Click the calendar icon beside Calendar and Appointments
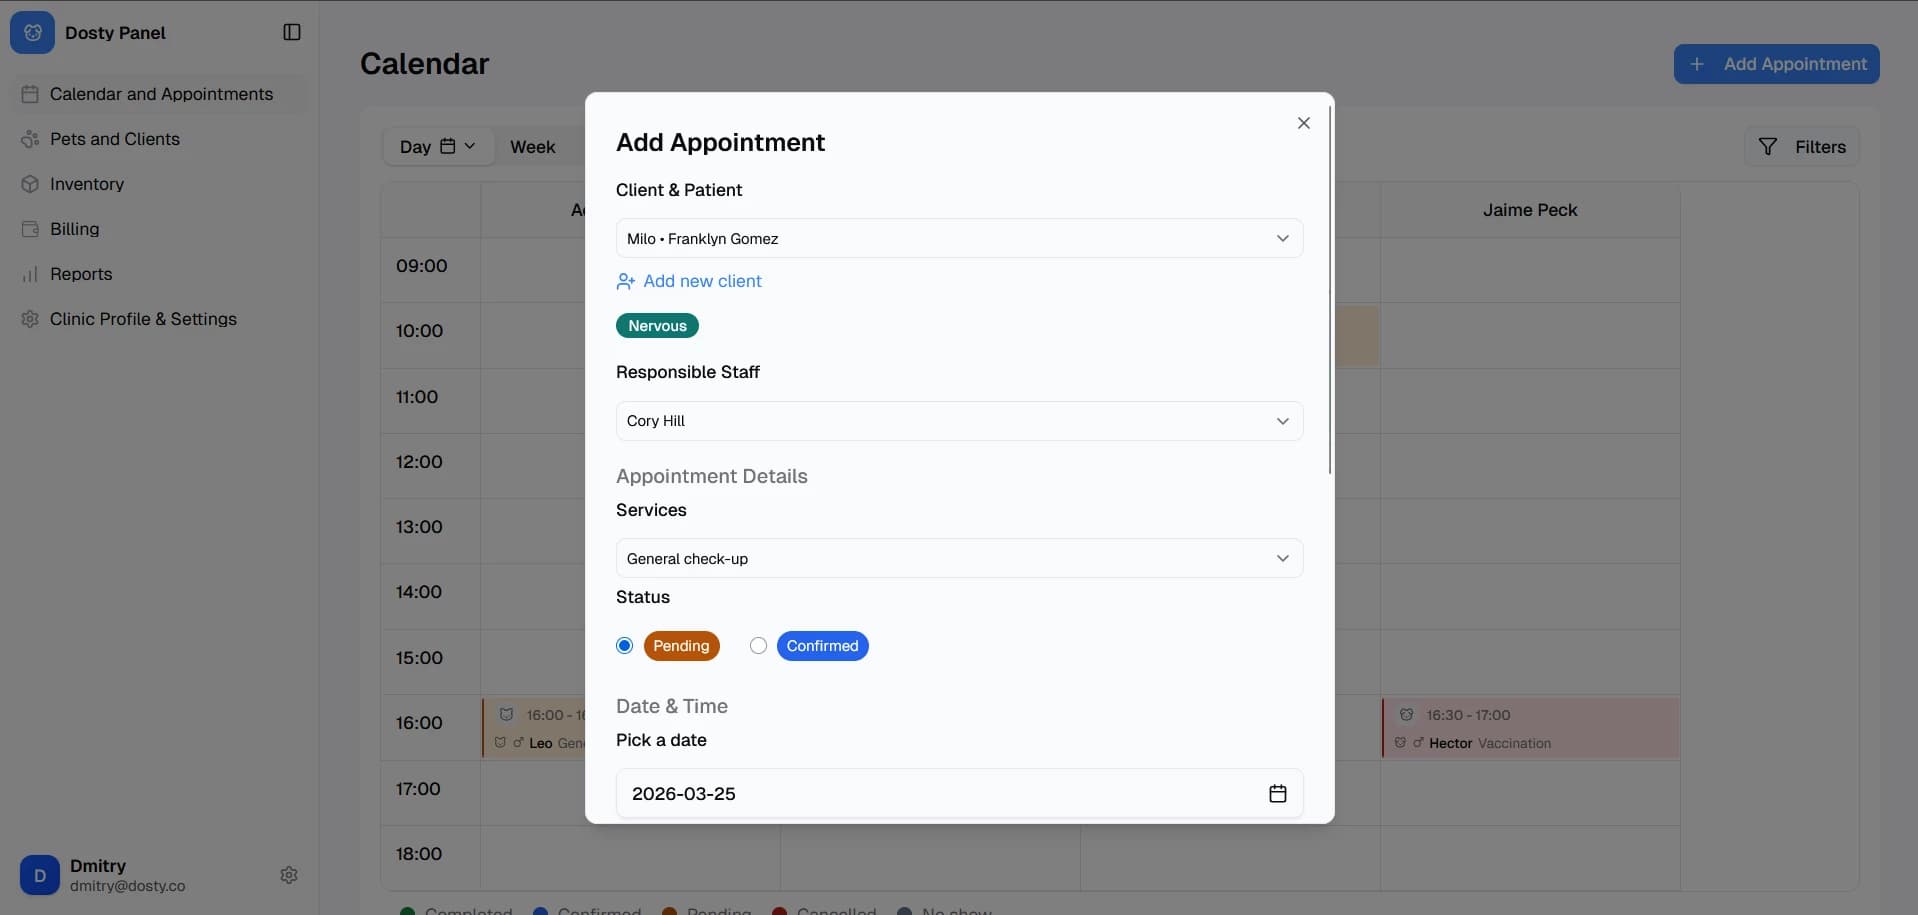The width and height of the screenshot is (1918, 915). coord(30,94)
